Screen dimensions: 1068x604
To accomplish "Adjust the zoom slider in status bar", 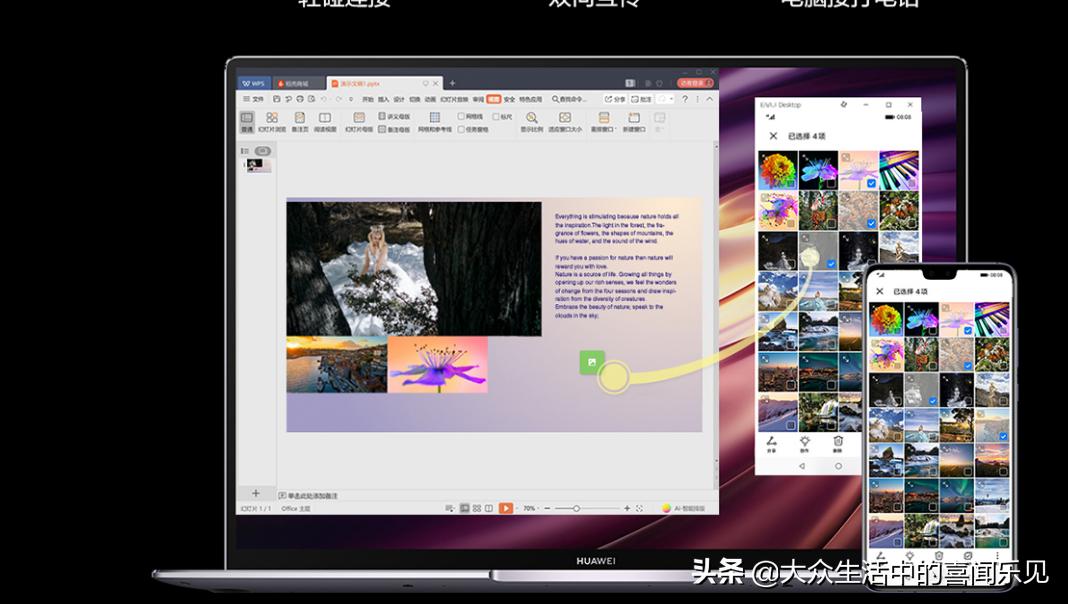I will pyautogui.click(x=575, y=508).
